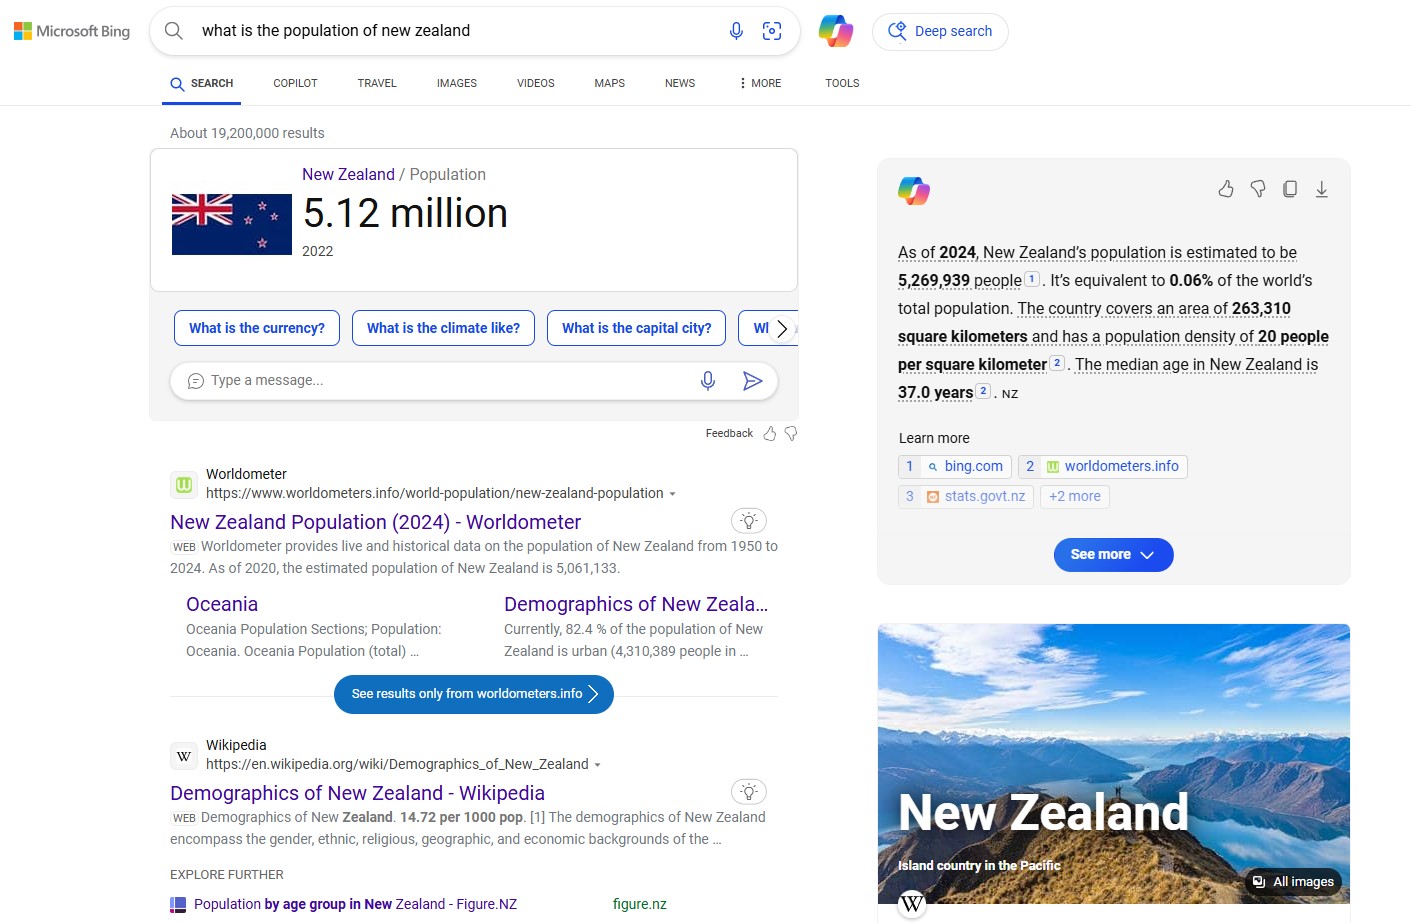The width and height of the screenshot is (1411, 923).
Task: Open the 'Population by age group' Figure.NZ link
Action: [355, 904]
